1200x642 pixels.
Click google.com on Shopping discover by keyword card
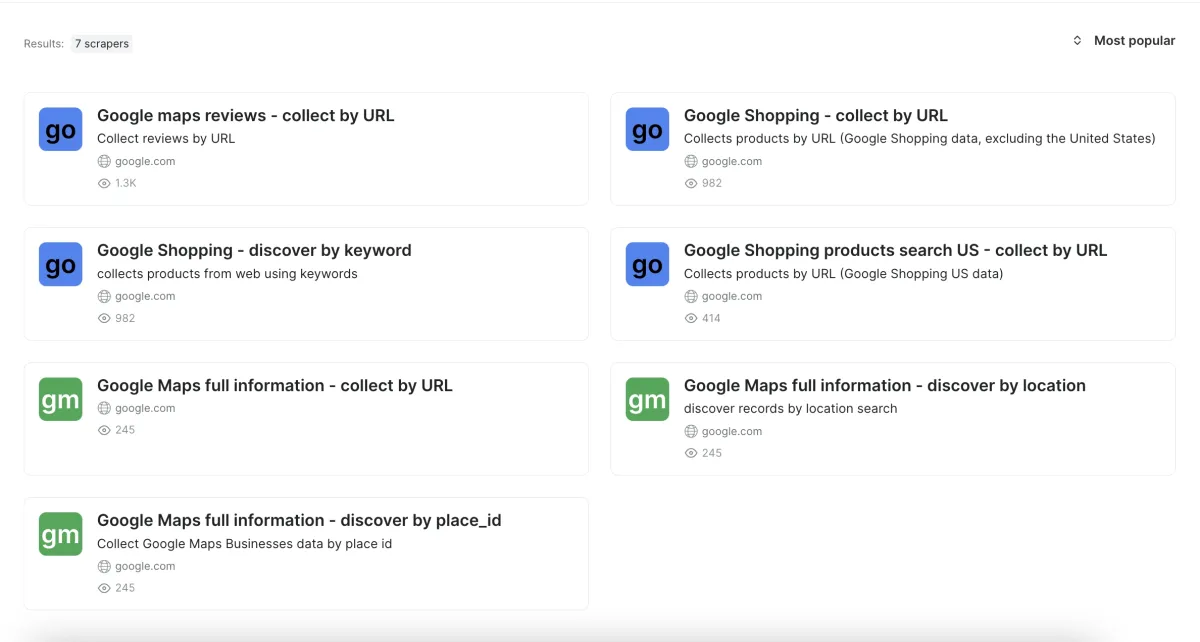(145, 296)
